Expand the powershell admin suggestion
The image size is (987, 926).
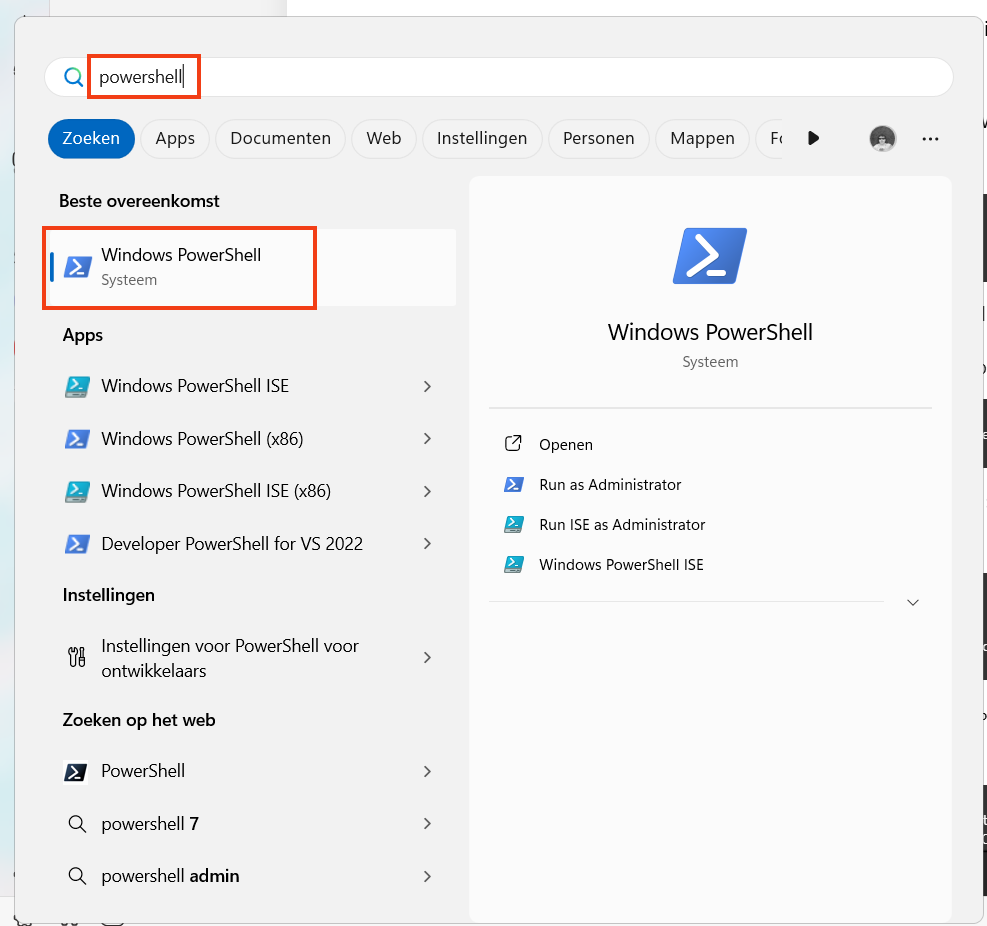pos(427,876)
